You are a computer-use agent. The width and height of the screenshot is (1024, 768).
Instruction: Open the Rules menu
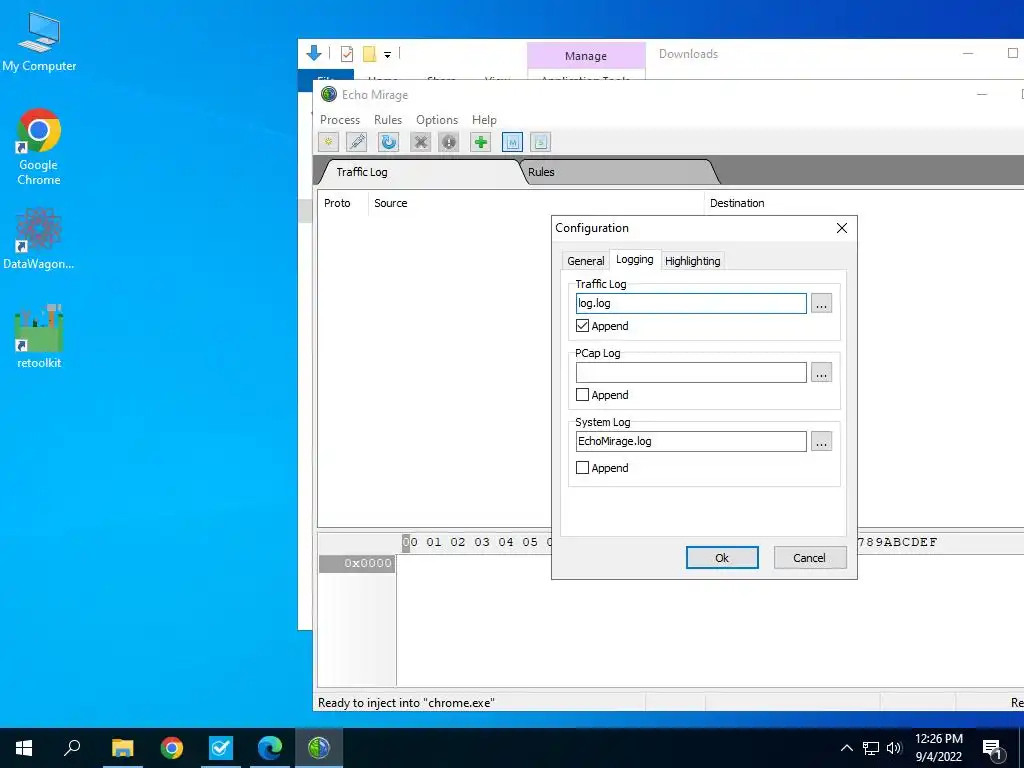[x=388, y=120]
